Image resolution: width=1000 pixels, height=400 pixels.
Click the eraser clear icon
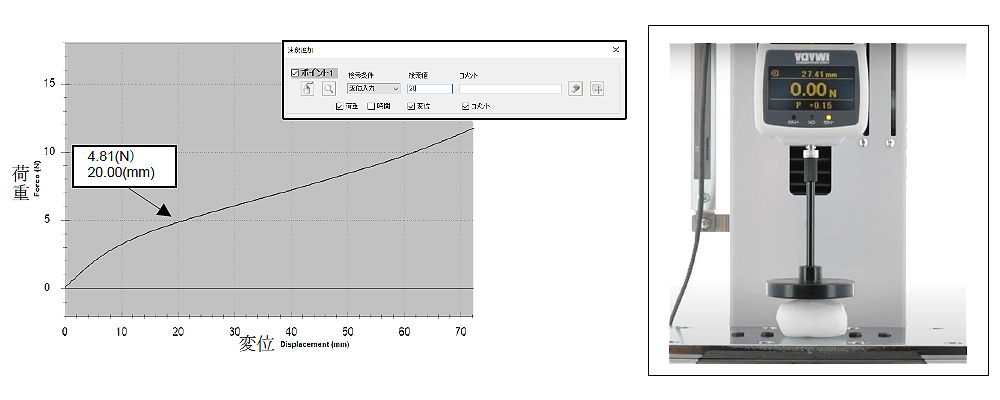point(575,89)
